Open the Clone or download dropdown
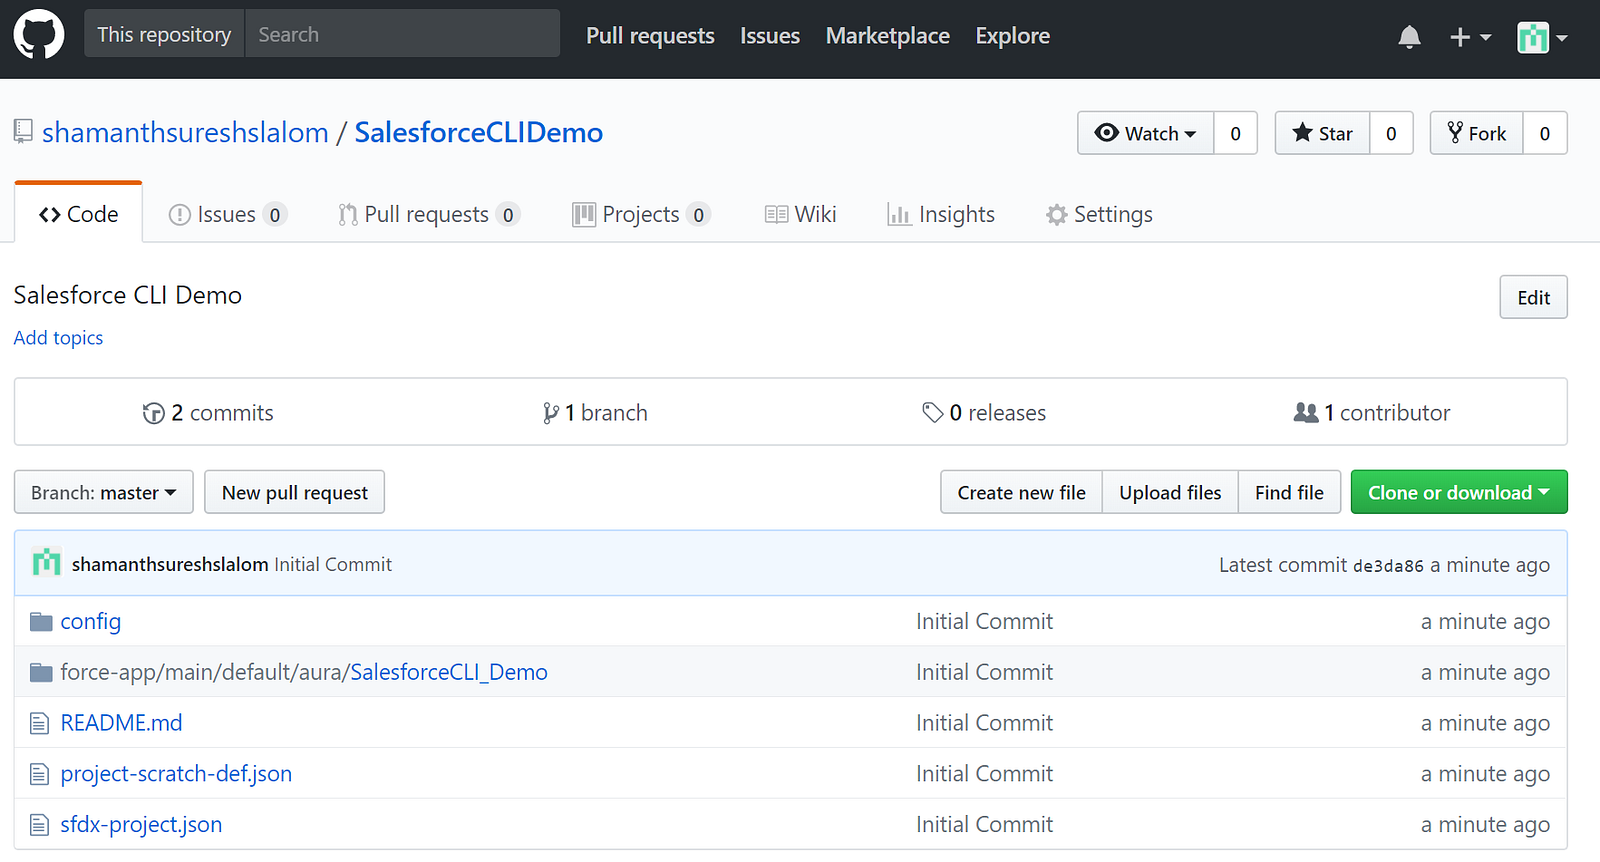 coord(1458,493)
